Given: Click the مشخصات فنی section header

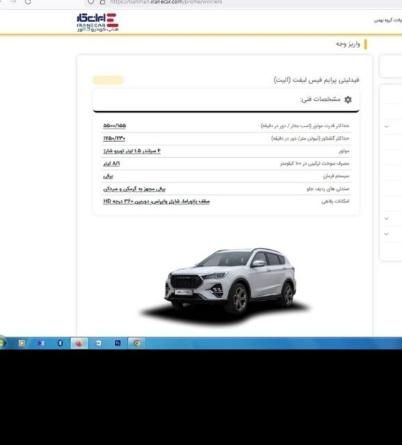Looking at the screenshot, I should point(226,100).
